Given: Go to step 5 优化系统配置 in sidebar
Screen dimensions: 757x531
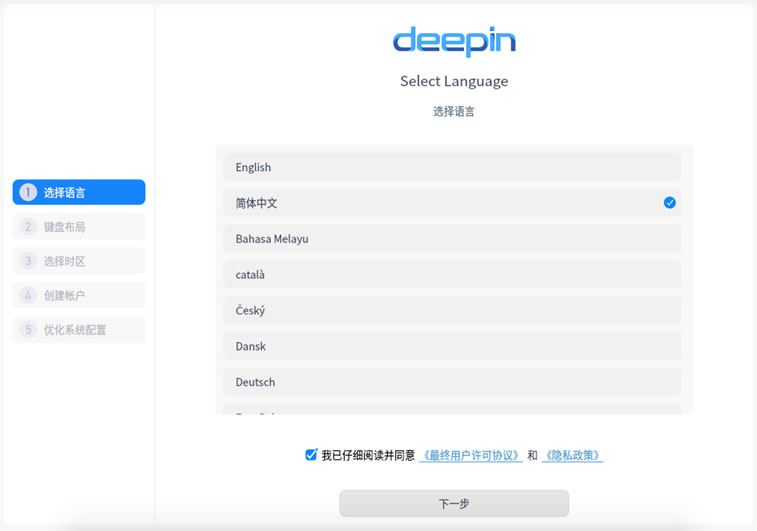Looking at the screenshot, I should (x=79, y=329).
